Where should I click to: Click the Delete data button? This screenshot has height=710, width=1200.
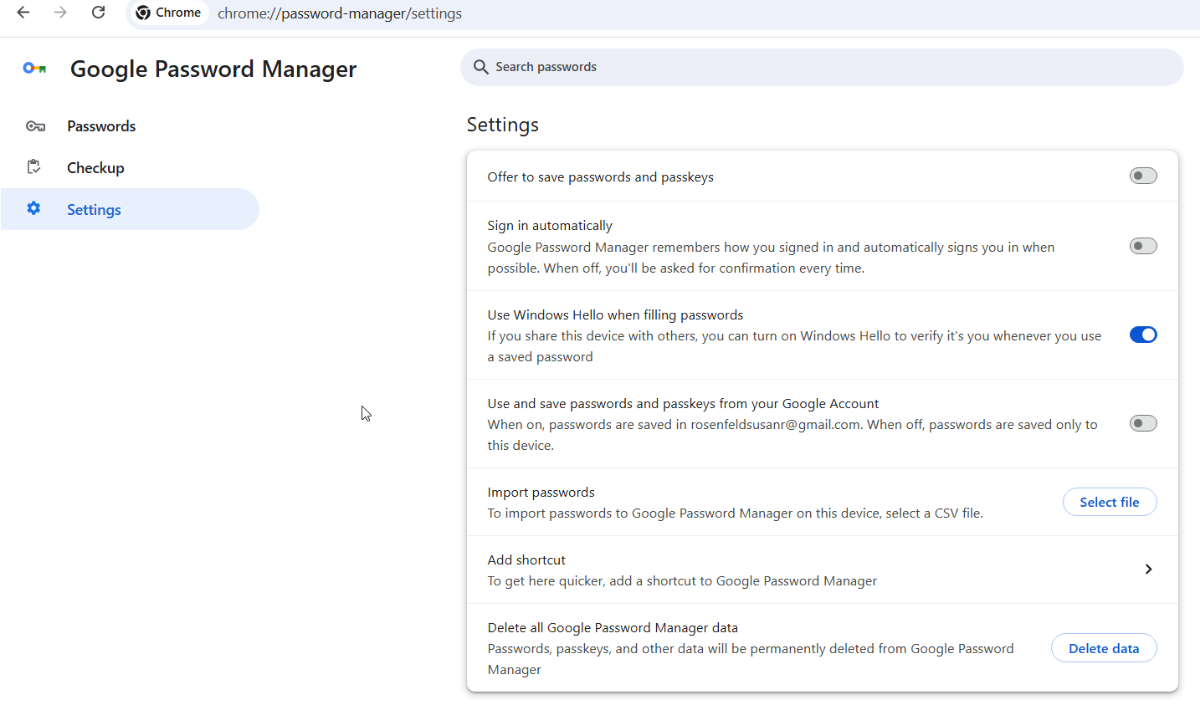(1103, 648)
